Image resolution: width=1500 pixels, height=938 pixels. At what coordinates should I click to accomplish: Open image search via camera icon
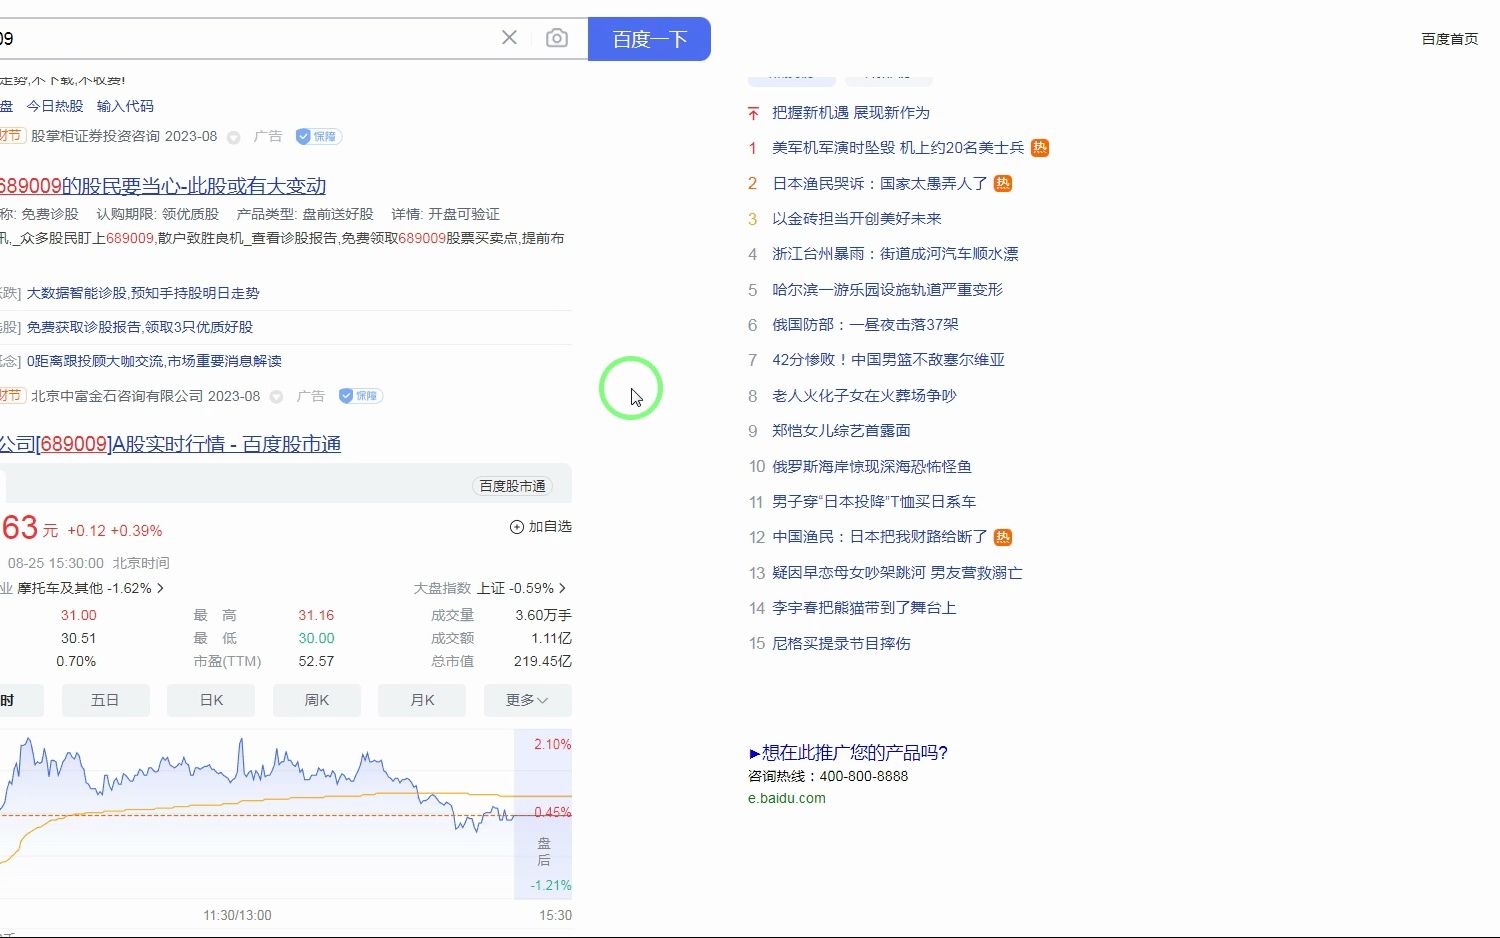(557, 38)
